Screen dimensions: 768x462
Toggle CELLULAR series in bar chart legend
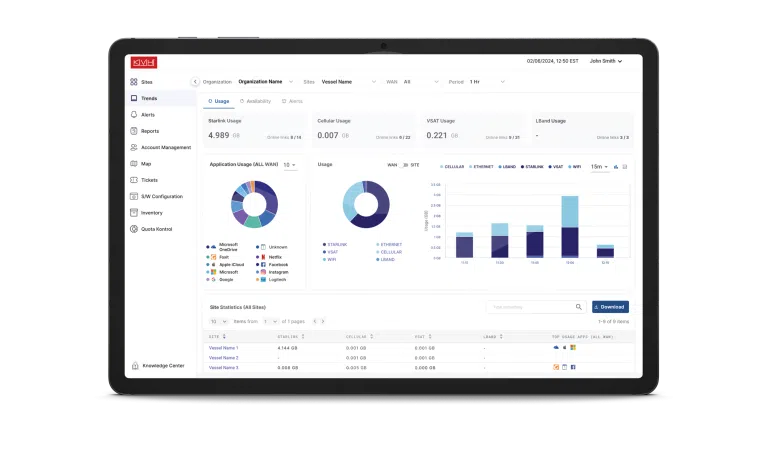point(452,167)
